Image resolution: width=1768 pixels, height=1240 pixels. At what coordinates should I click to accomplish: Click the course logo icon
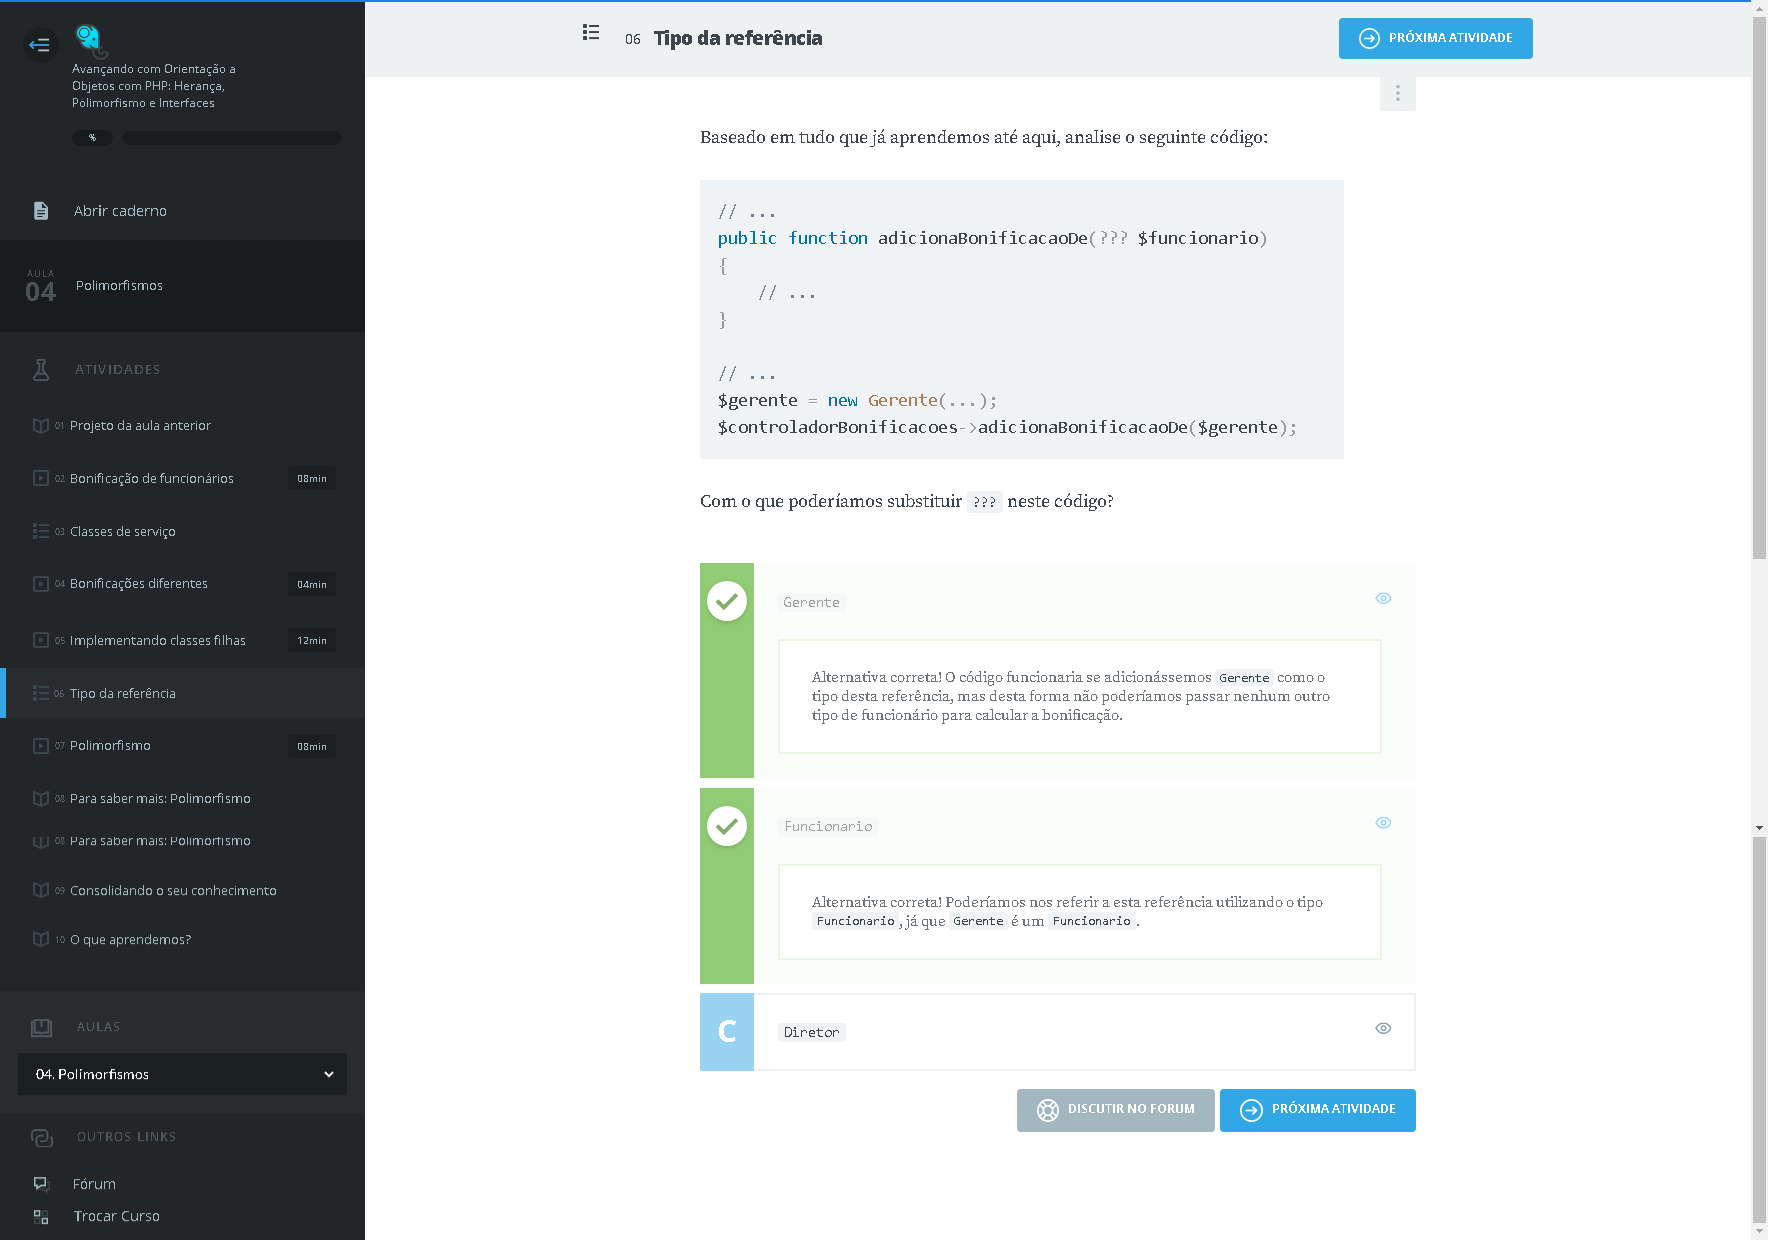[89, 38]
